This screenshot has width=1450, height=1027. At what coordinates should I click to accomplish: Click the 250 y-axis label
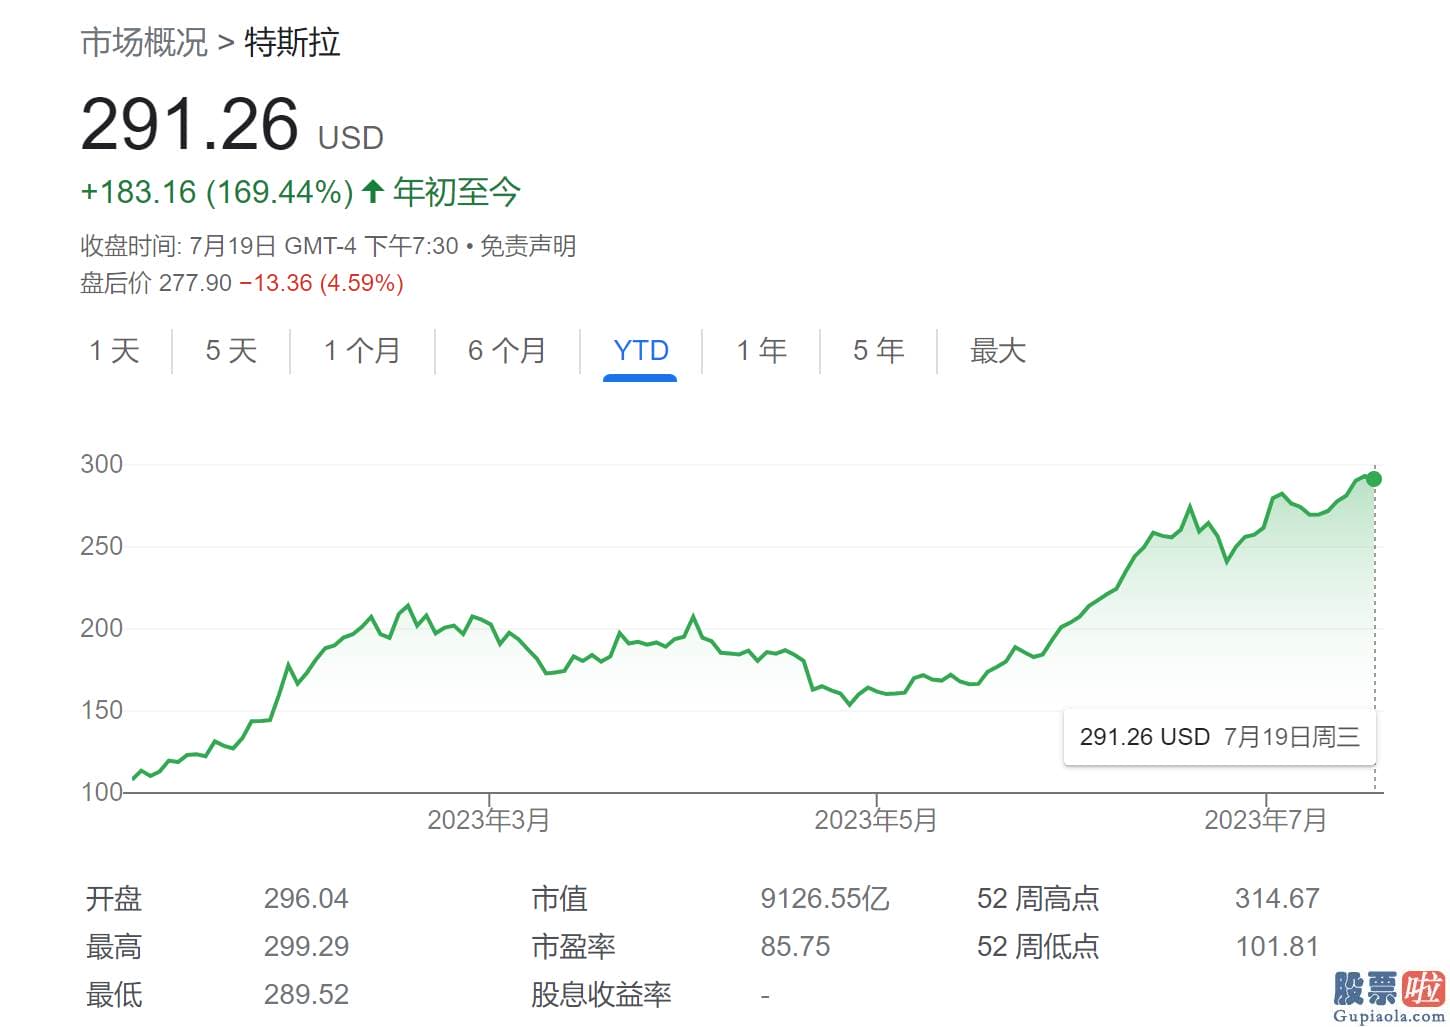[102, 546]
